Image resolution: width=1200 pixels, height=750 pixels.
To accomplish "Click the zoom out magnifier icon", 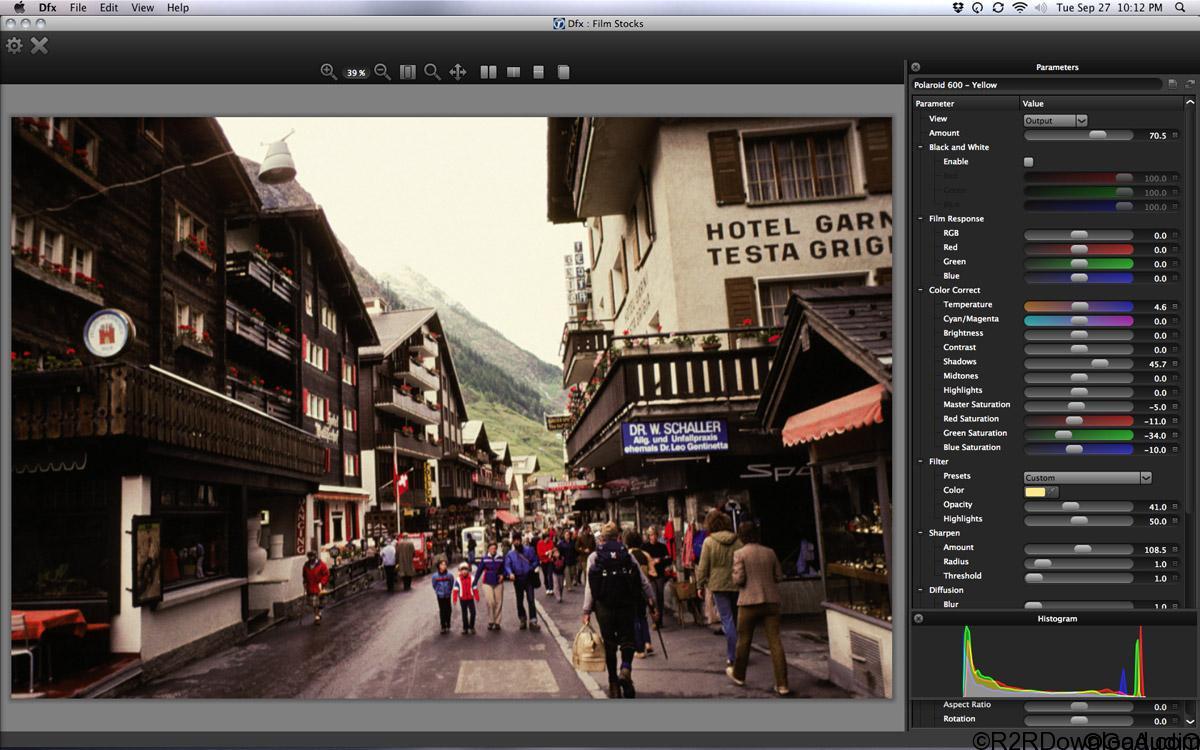I will 382,72.
